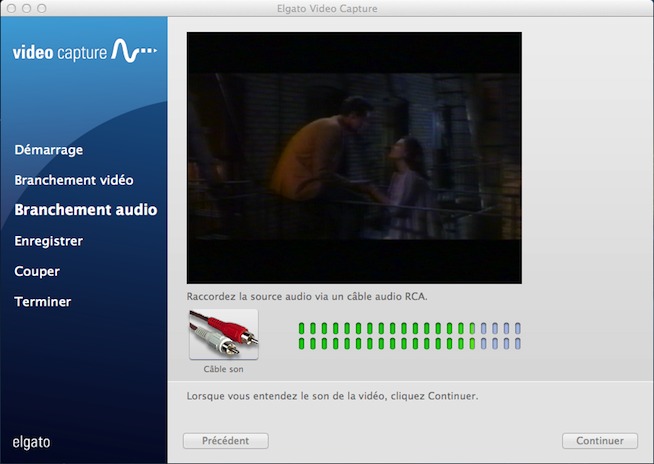The height and width of the screenshot is (464, 654).
Task: Go to the Démarrage step
Action: coord(48,150)
